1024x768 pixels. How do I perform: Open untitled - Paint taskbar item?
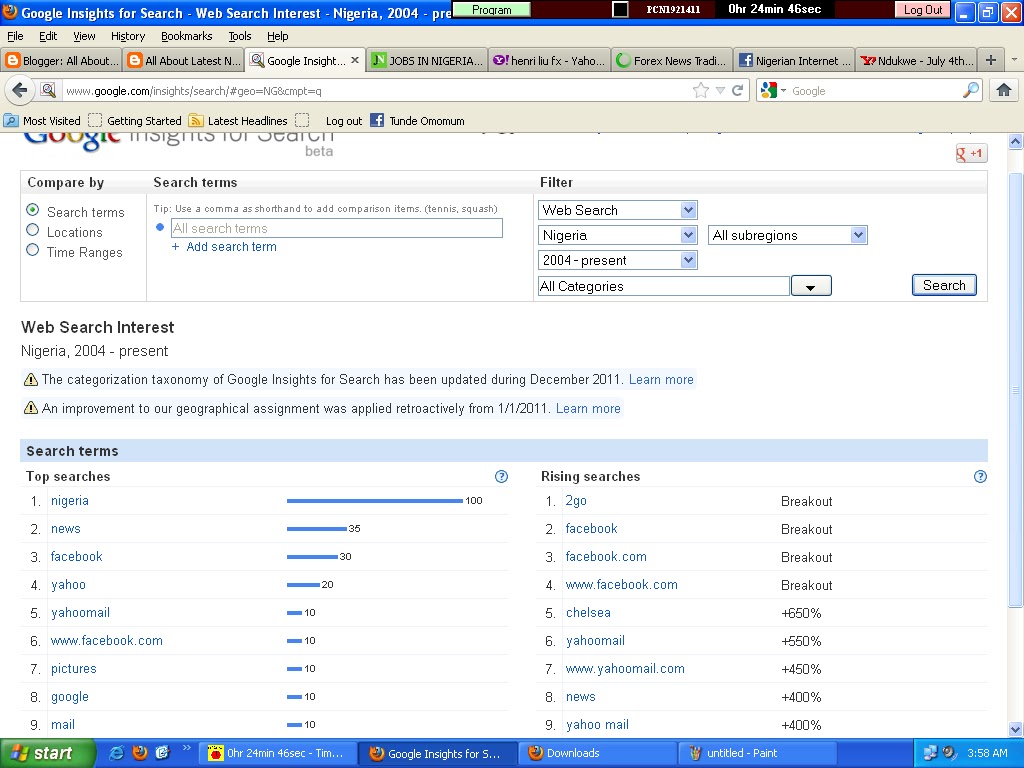(x=758, y=753)
